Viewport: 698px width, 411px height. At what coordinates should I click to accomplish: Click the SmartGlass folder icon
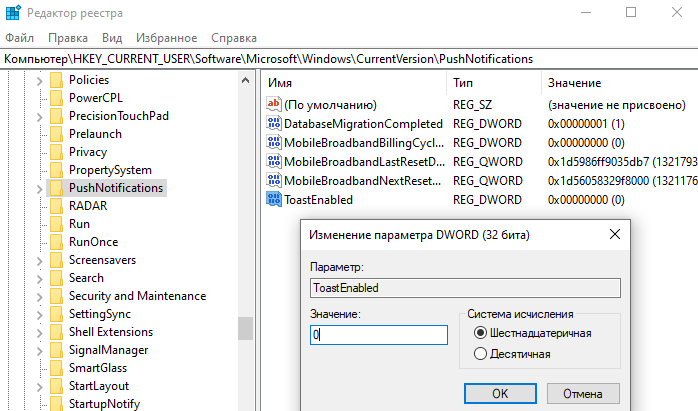(57, 368)
